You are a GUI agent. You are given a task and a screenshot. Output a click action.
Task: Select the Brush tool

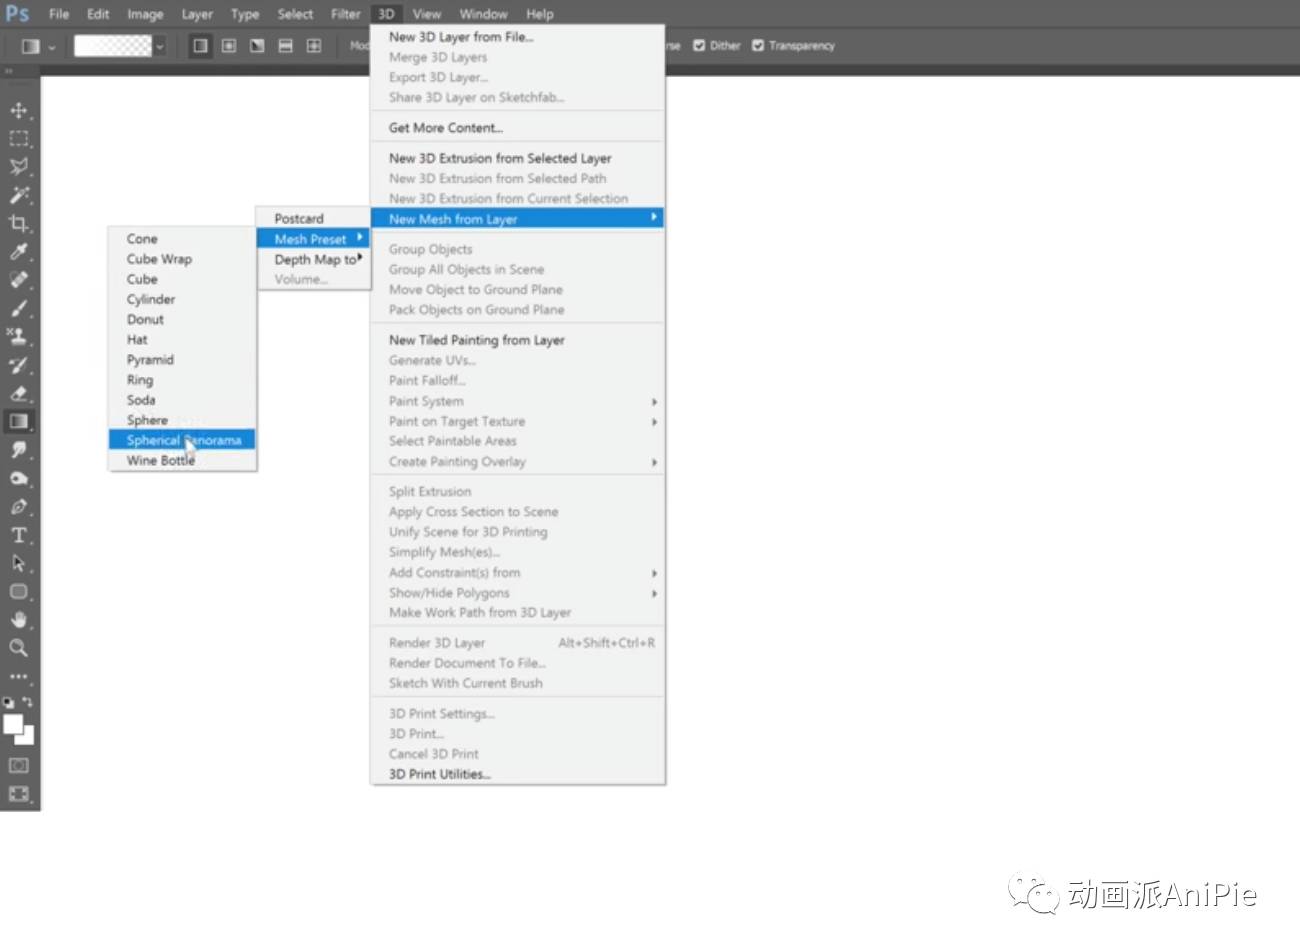[19, 308]
